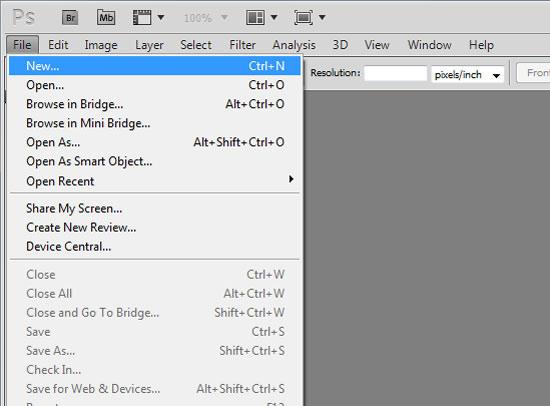Screen dimensions: 550x406
Task: Select Browse in Mini Bridge...
Action: pos(155,123)
